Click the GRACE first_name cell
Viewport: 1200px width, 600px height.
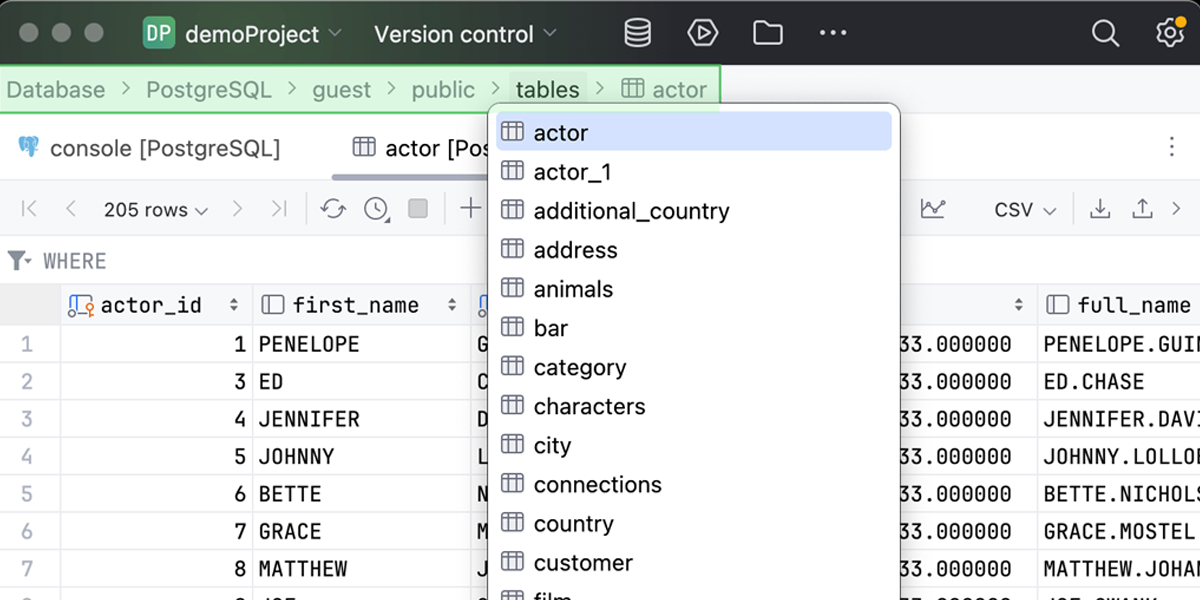tap(362, 531)
